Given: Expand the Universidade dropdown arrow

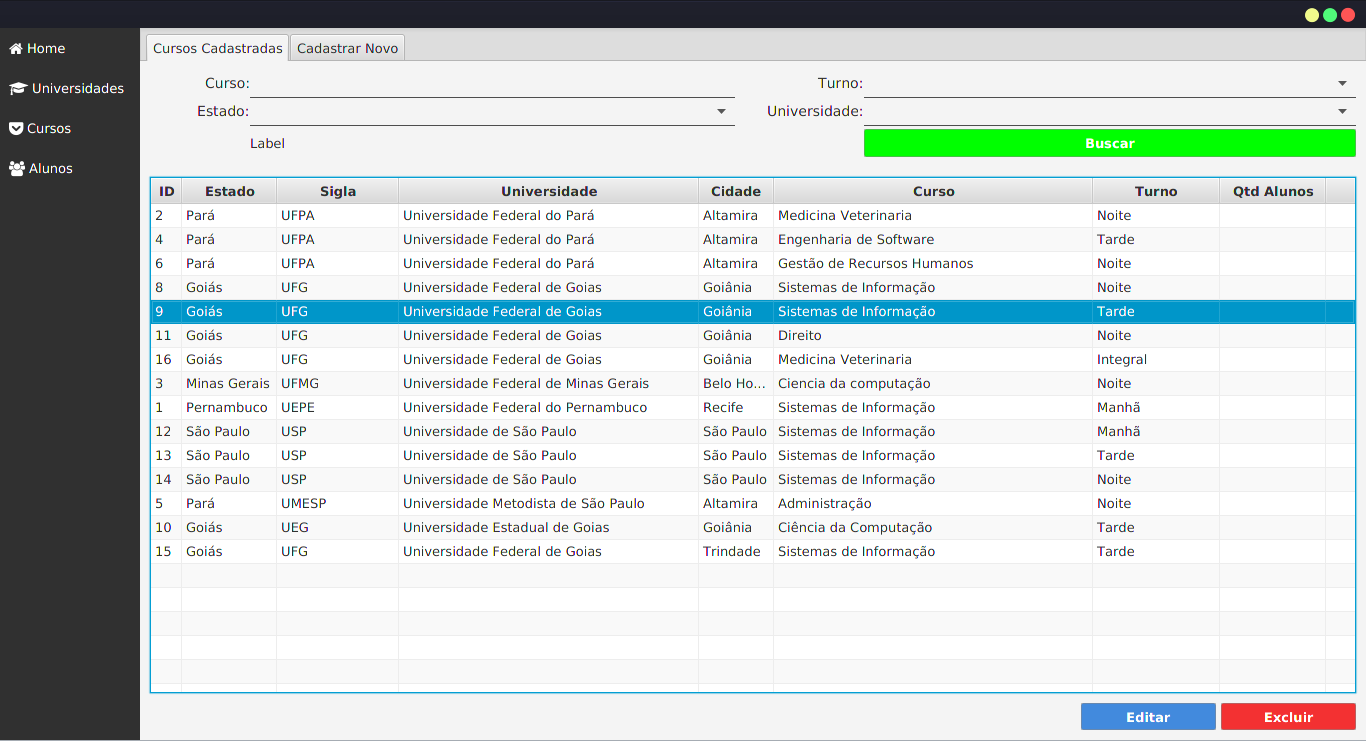Looking at the screenshot, I should tap(1342, 112).
